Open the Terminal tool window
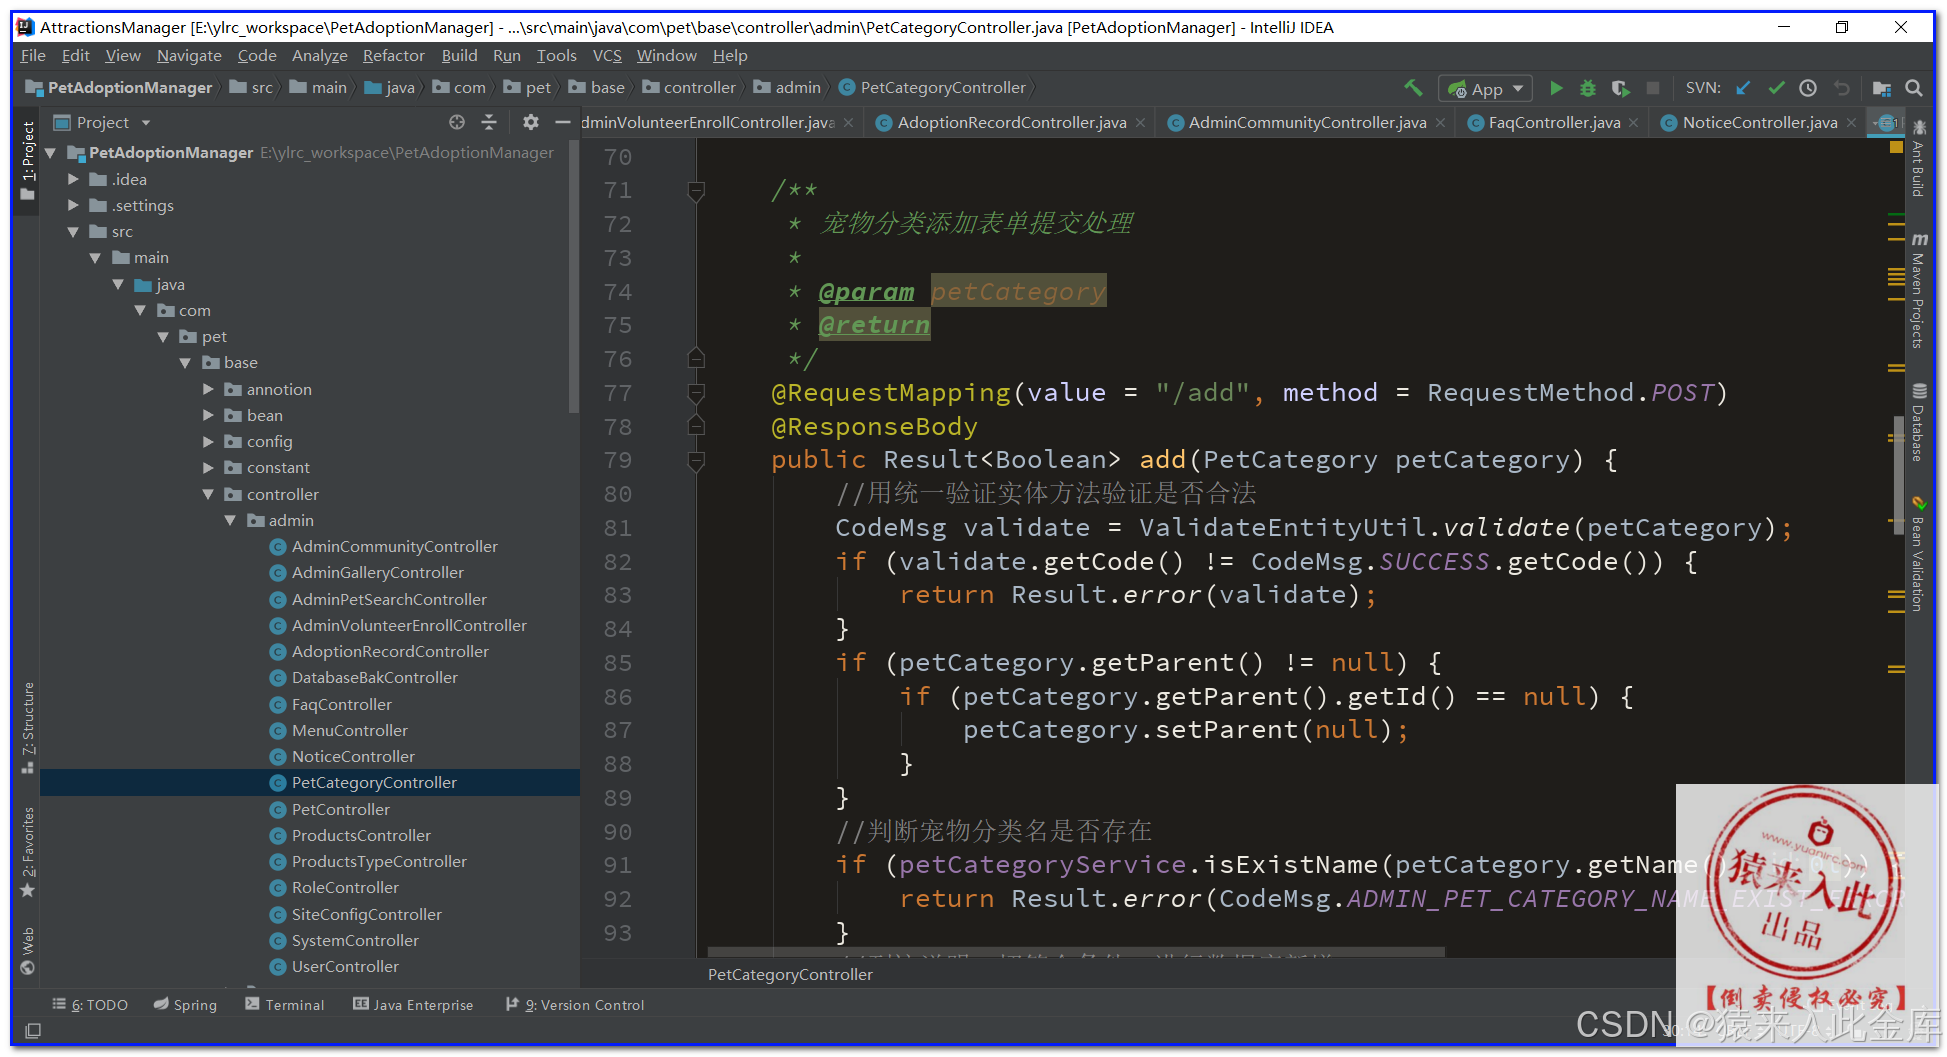1947x1057 pixels. tap(285, 1005)
